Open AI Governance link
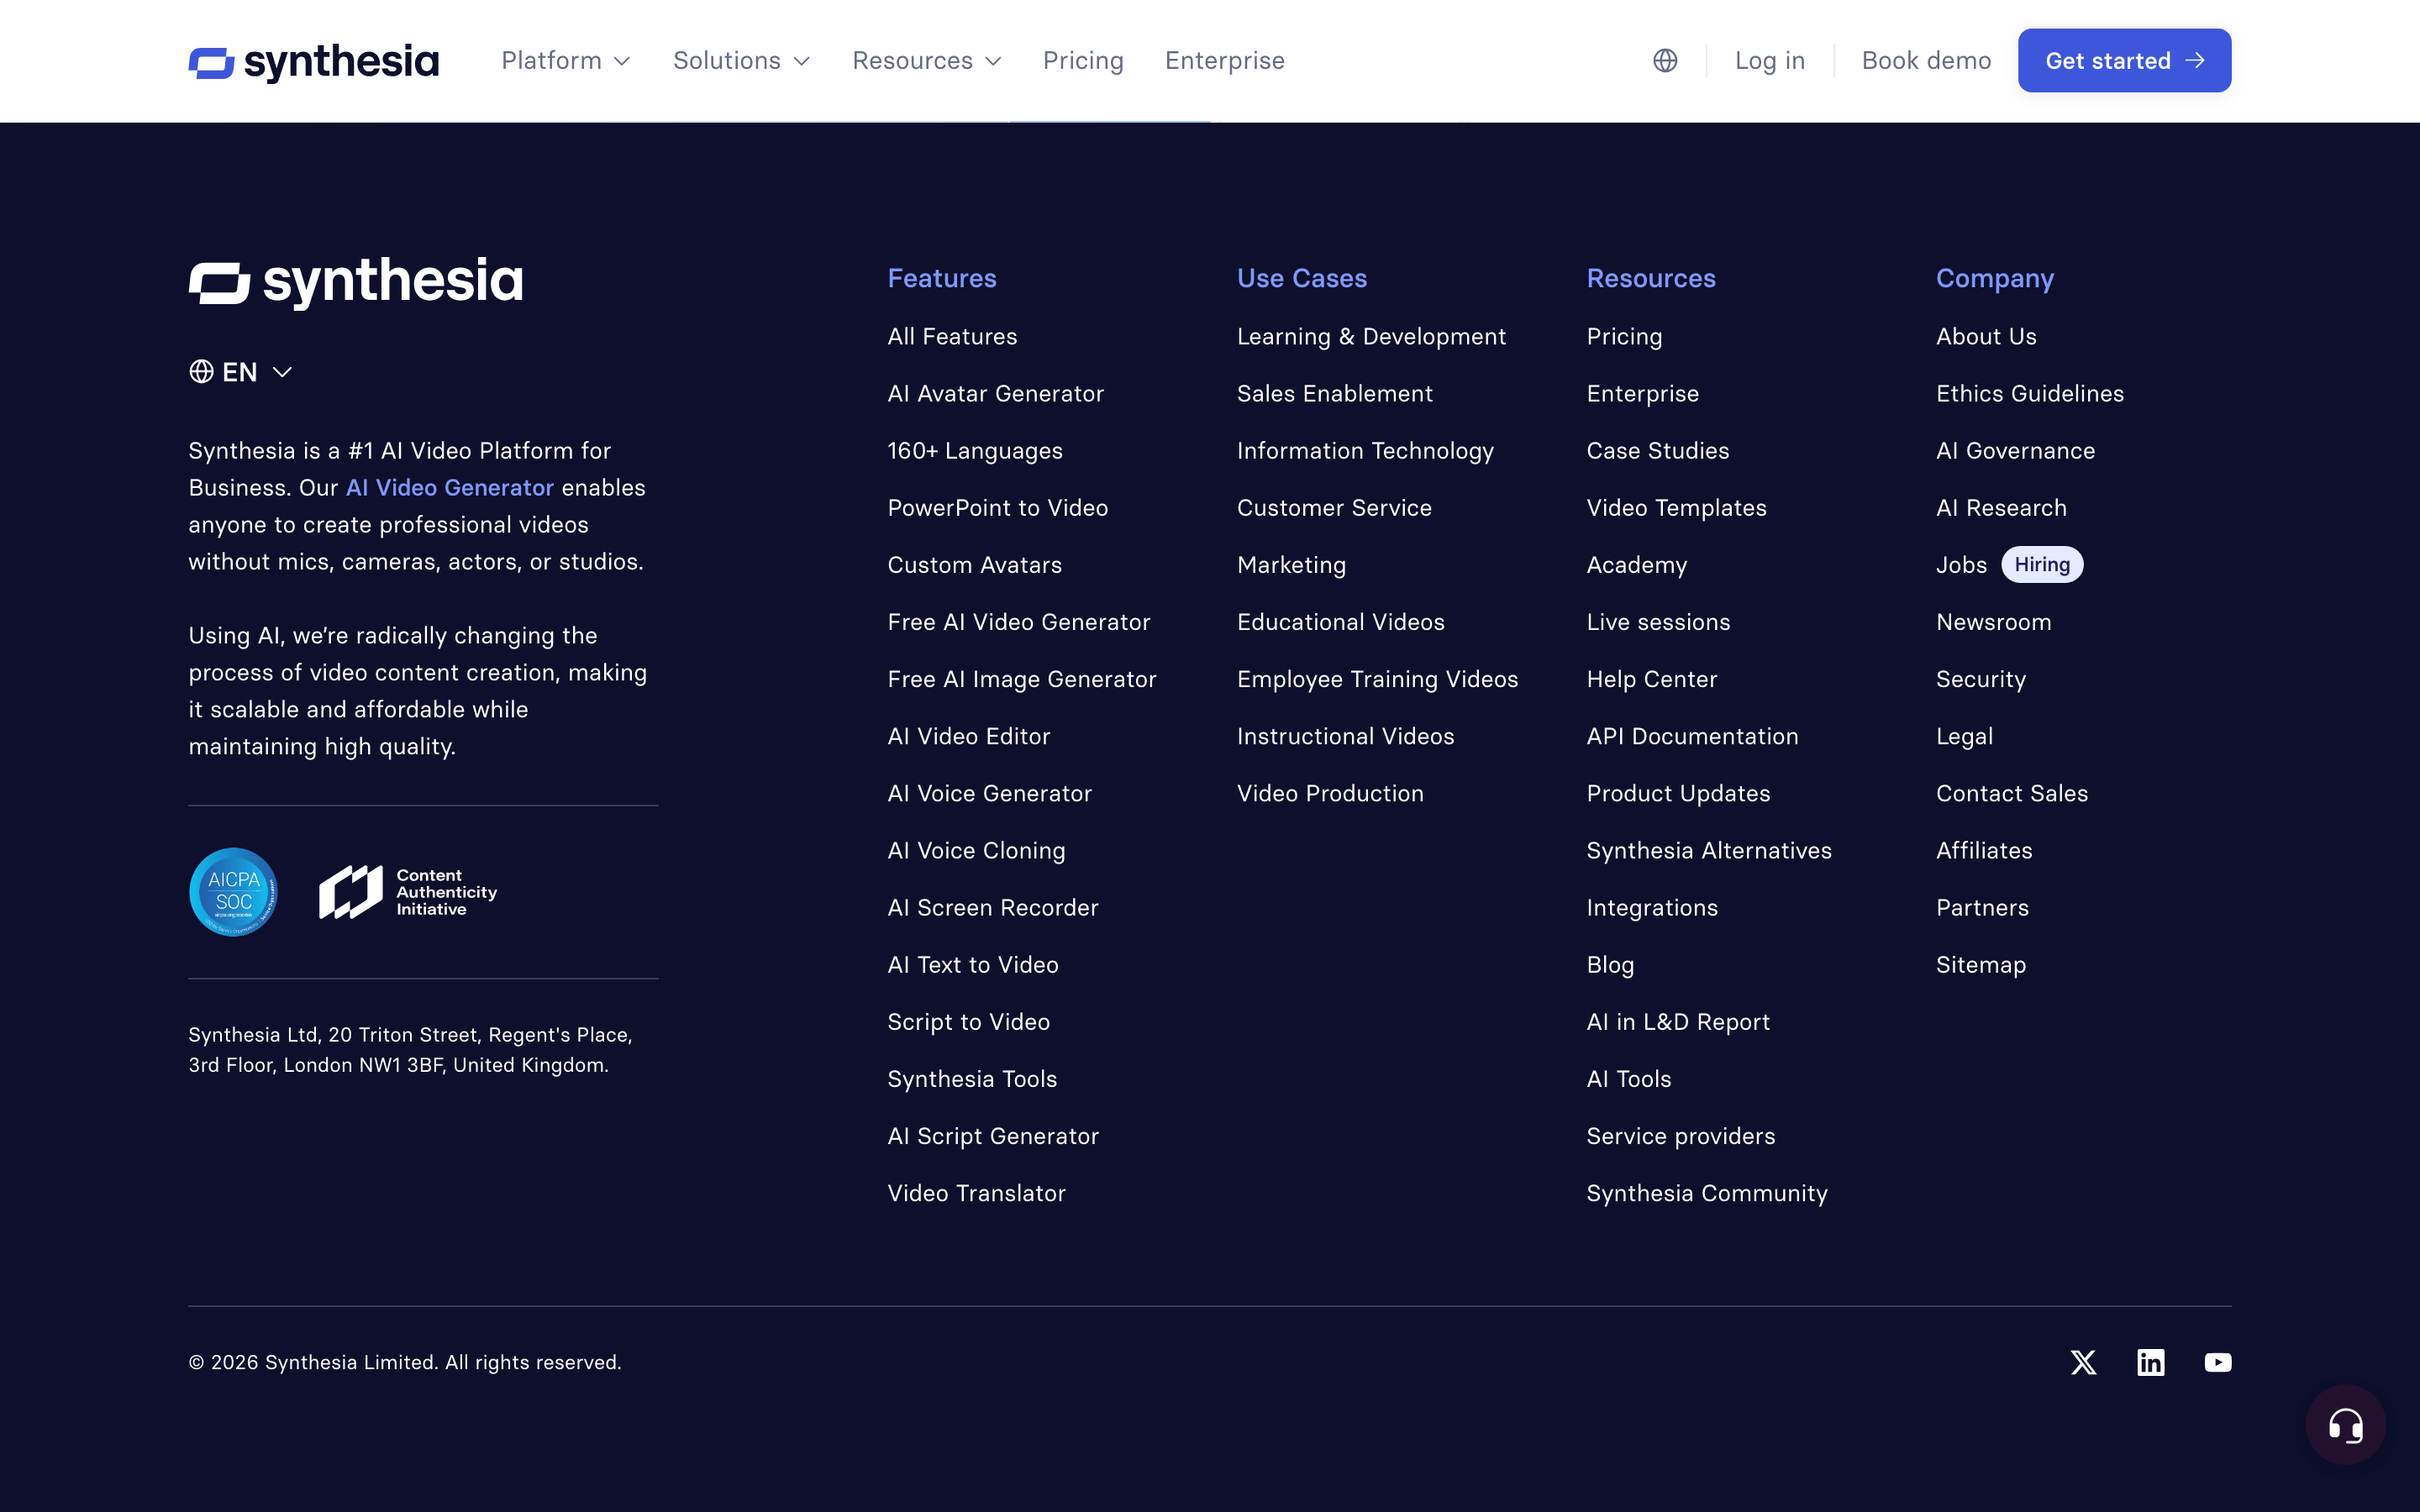This screenshot has height=1512, width=2420. point(2015,450)
